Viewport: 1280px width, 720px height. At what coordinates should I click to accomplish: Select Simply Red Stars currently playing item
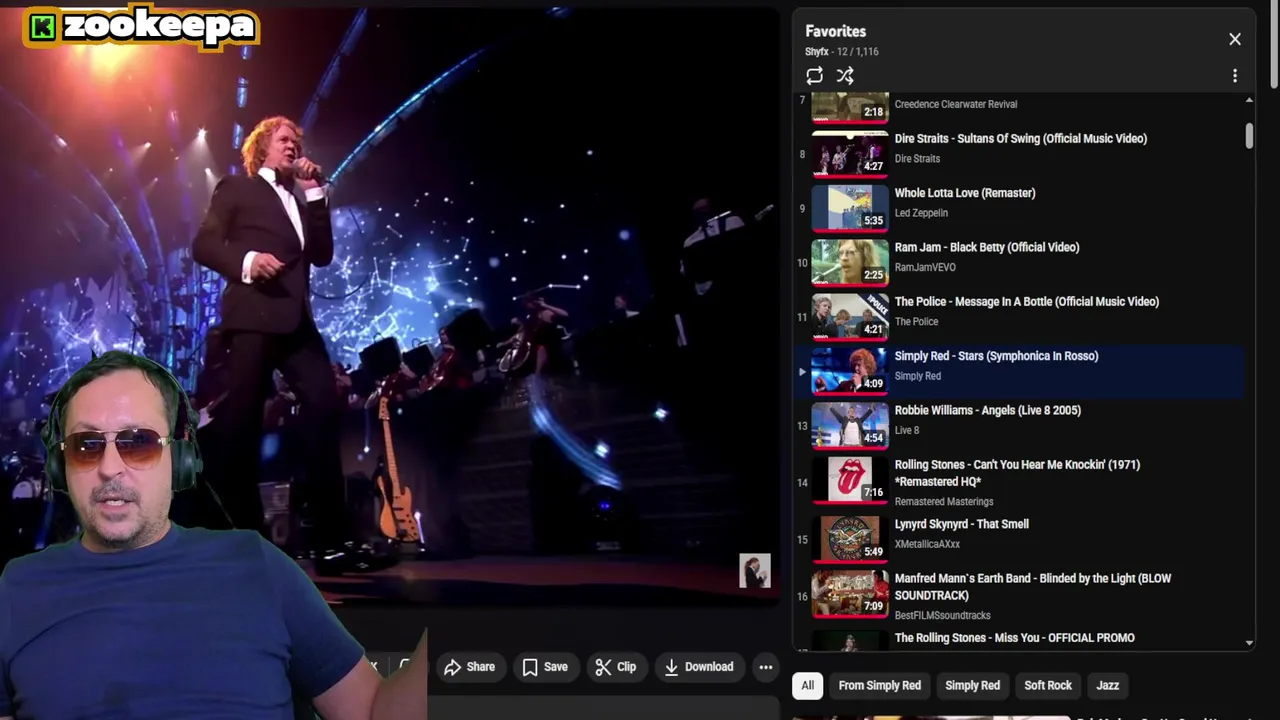coord(1020,370)
